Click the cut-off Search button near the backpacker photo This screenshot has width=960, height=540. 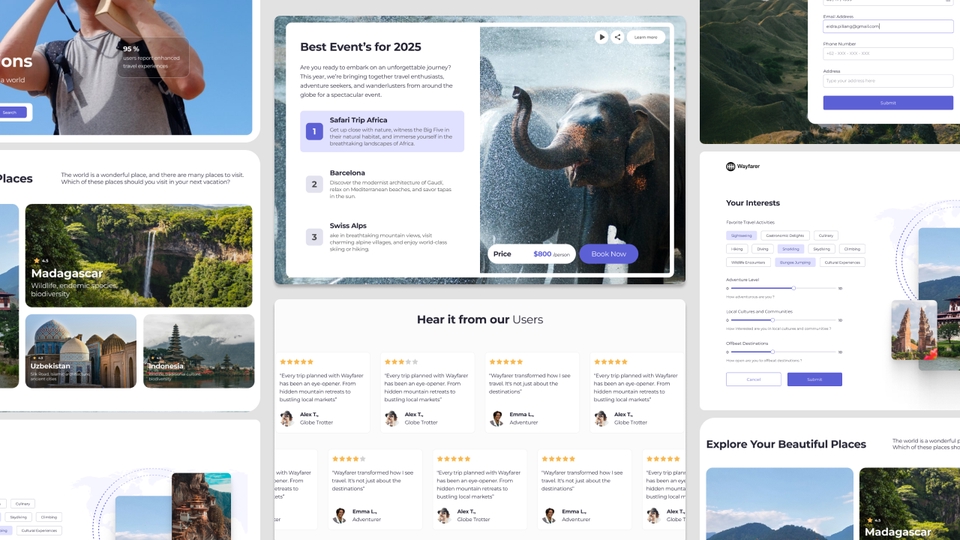click(12, 113)
